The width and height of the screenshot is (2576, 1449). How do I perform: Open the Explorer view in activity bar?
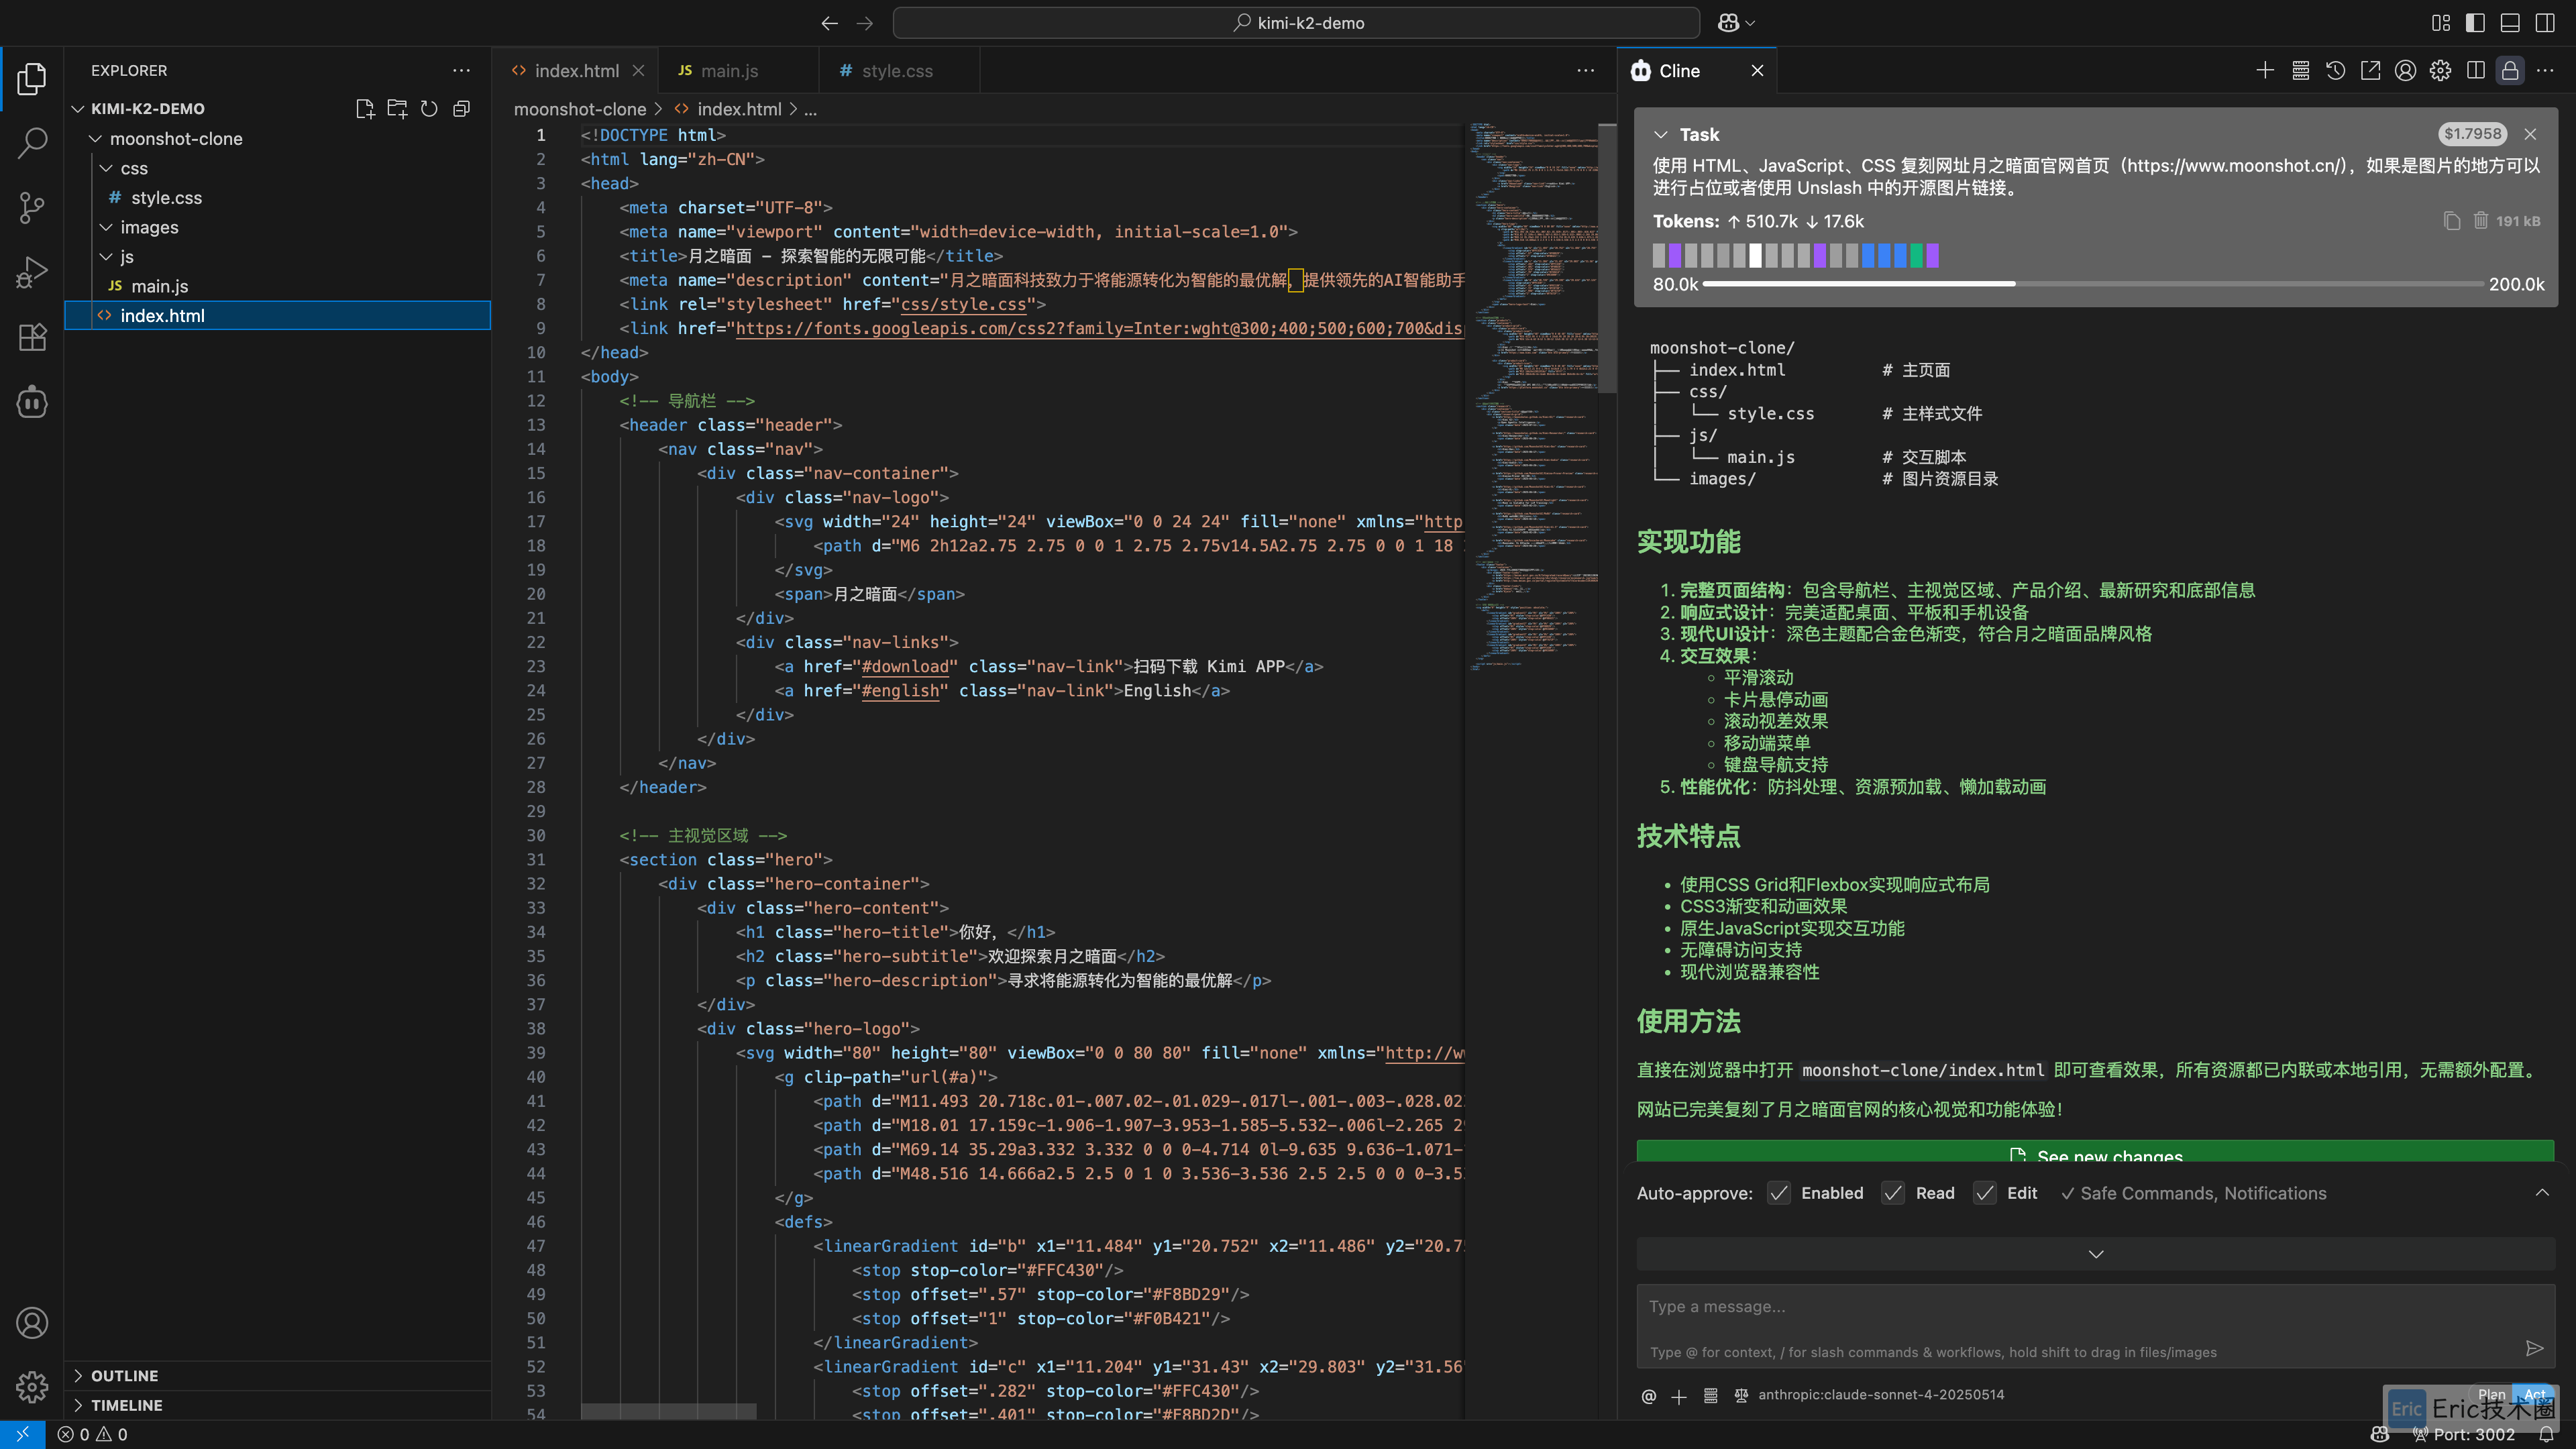32,78
